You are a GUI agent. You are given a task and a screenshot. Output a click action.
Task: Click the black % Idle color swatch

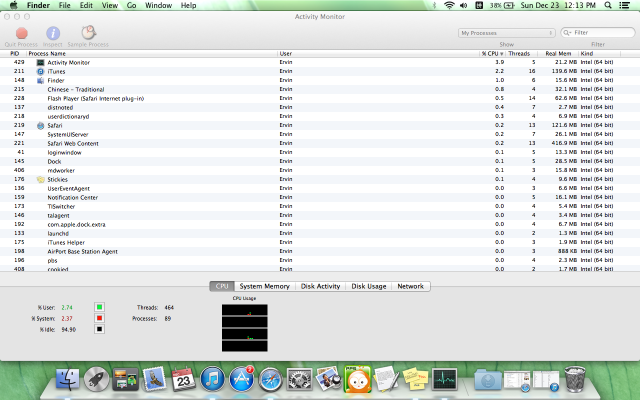tap(99, 329)
